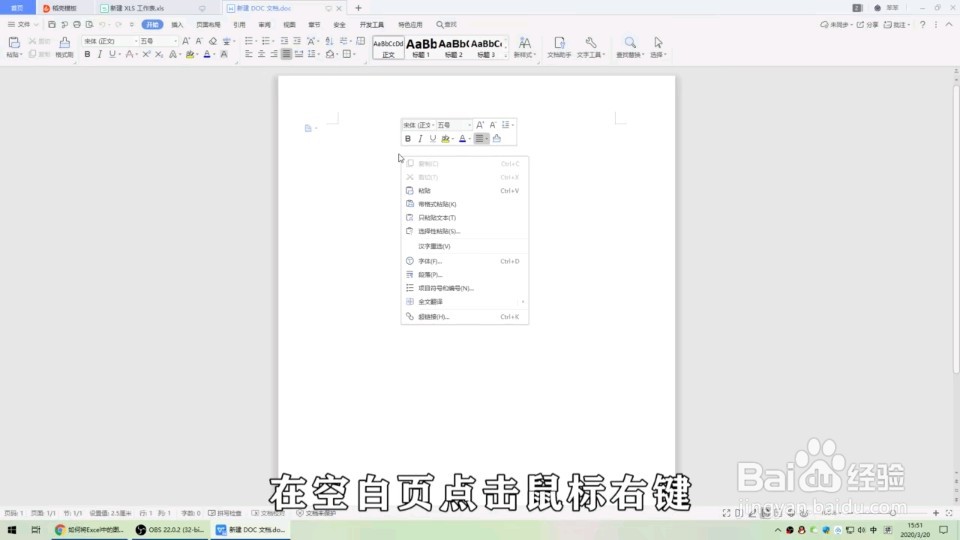Choose 只粘贴文本(T) from the context menu
The image size is (960, 540).
coord(465,218)
